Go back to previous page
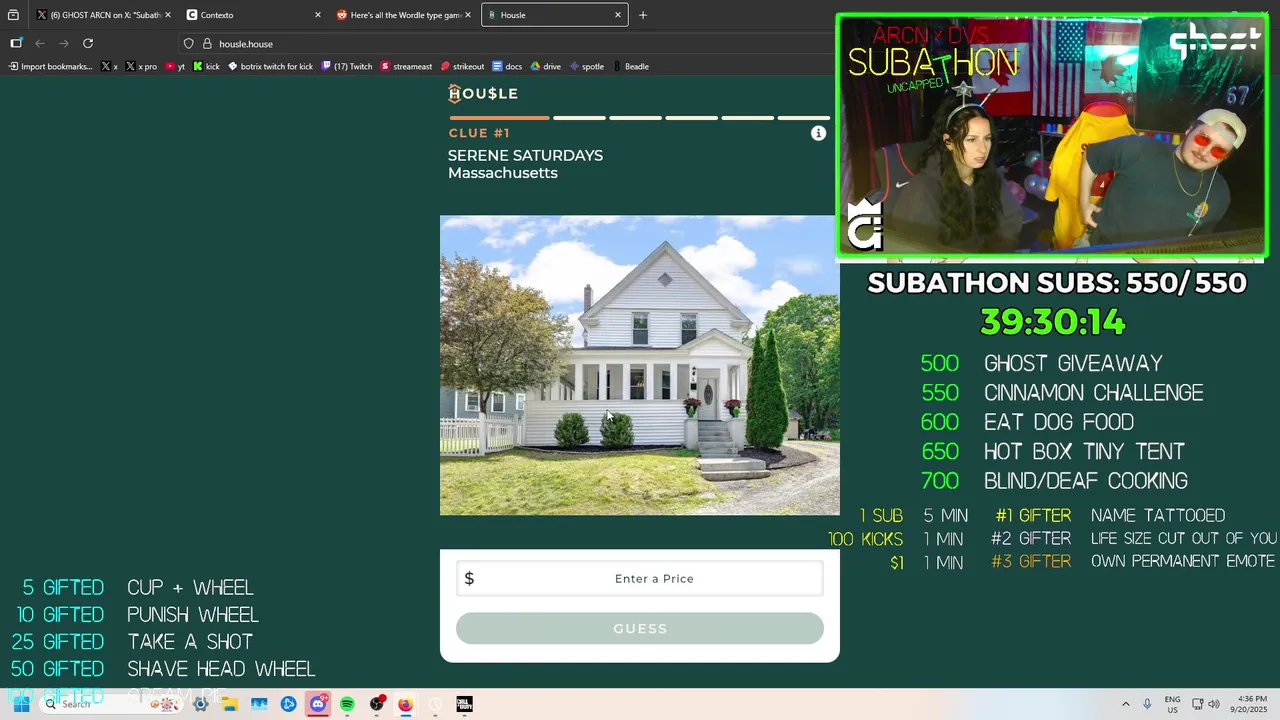The width and height of the screenshot is (1280, 720). tap(40, 43)
